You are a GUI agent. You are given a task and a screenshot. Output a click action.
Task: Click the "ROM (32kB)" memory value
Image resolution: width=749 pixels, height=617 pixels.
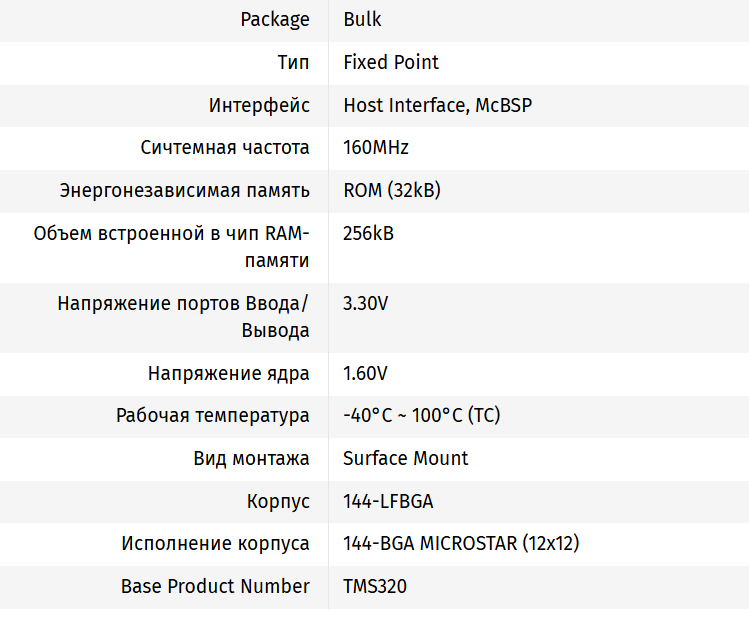392,190
